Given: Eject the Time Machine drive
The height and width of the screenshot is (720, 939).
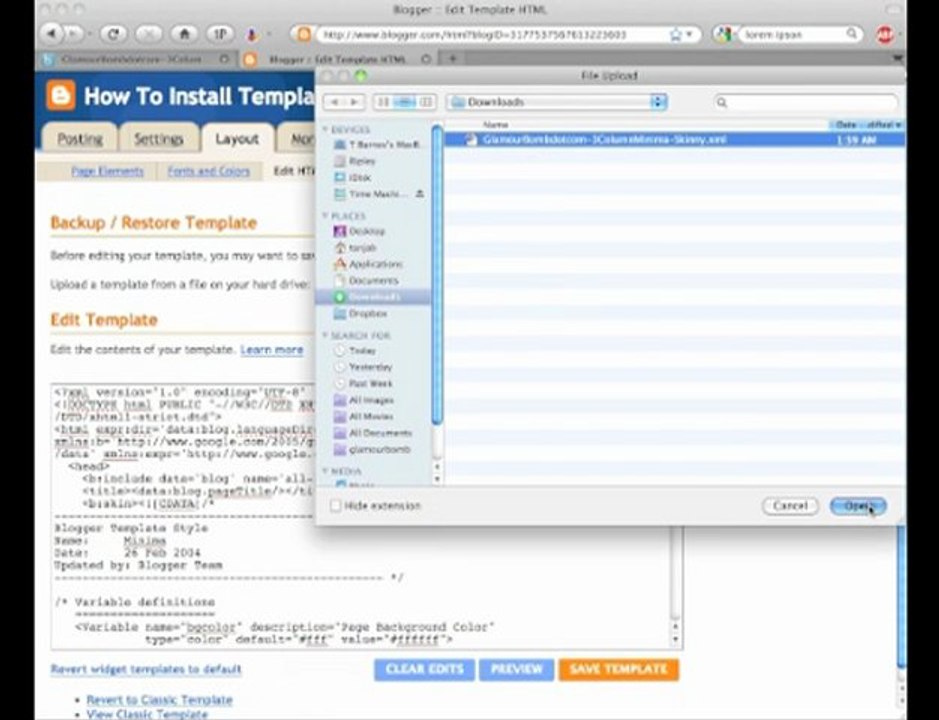Looking at the screenshot, I should [x=420, y=193].
